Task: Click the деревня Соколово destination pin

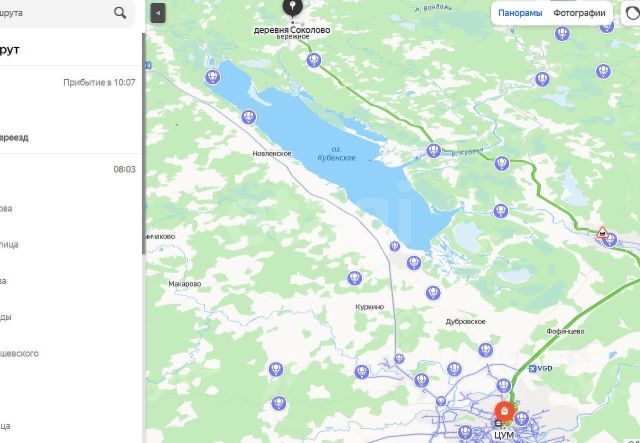Action: click(x=292, y=7)
